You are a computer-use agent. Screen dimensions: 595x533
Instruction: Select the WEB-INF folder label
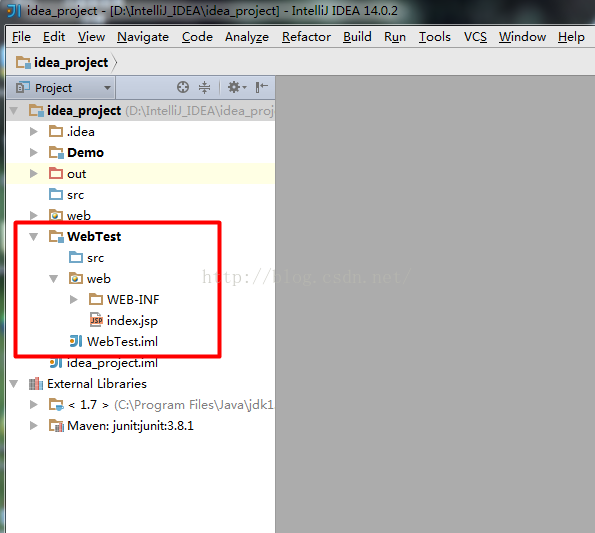click(133, 300)
